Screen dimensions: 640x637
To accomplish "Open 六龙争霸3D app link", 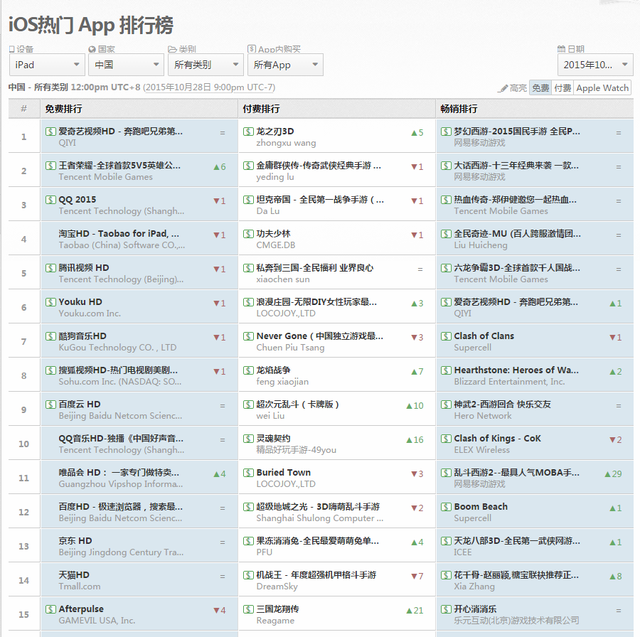I will pos(517,268).
